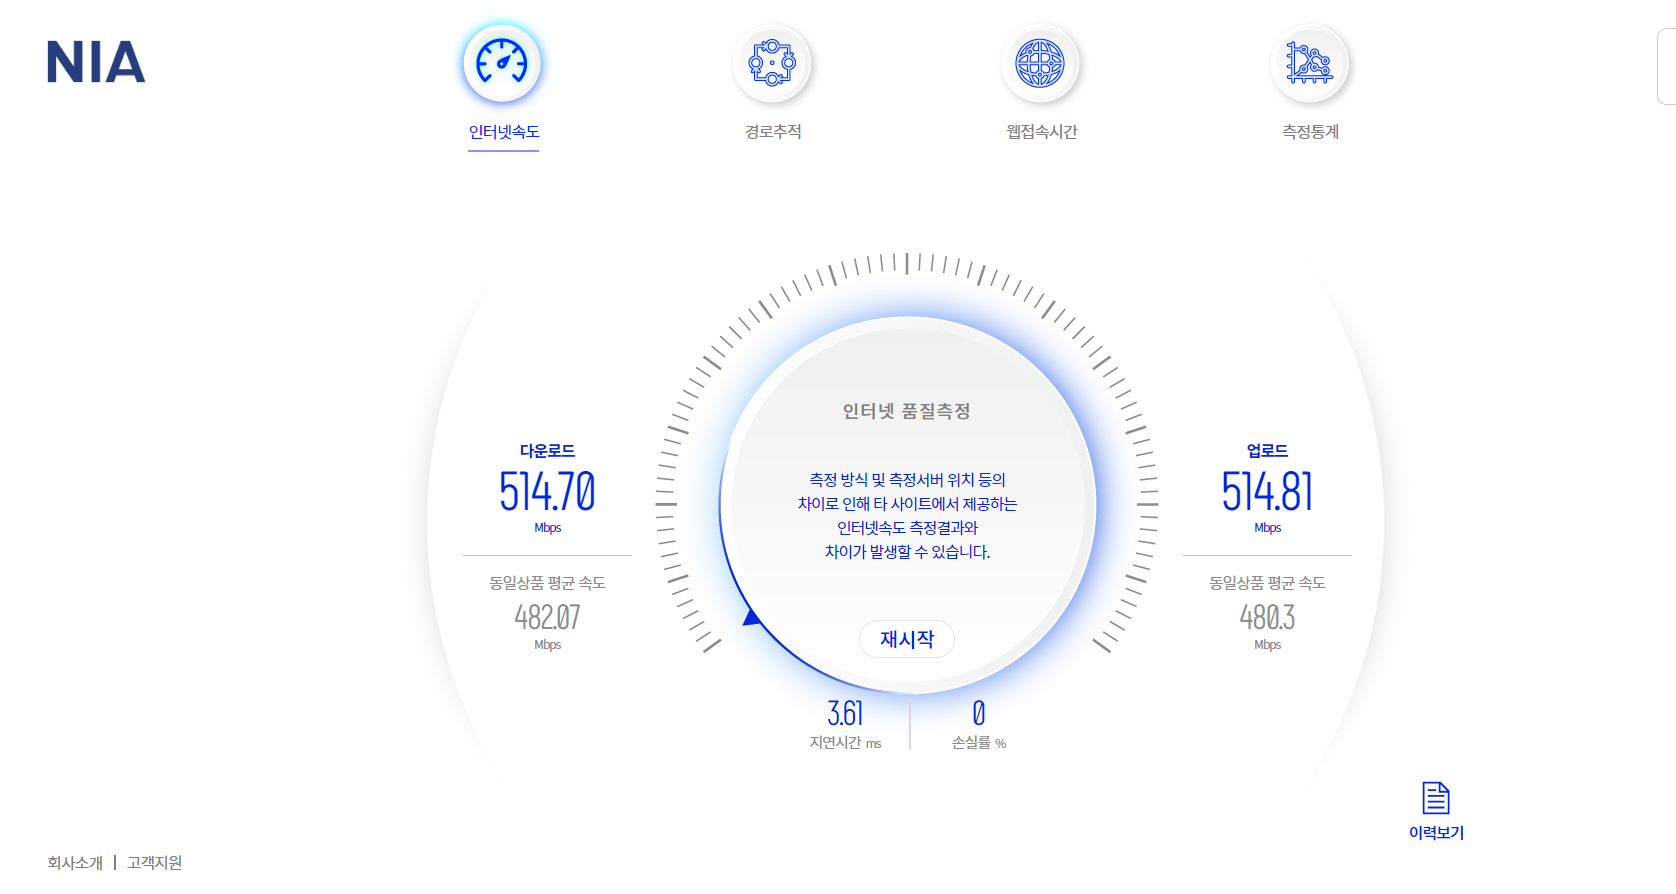The width and height of the screenshot is (1676, 894).
Task: Click the 3.61 ms latency value
Action: [x=845, y=713]
